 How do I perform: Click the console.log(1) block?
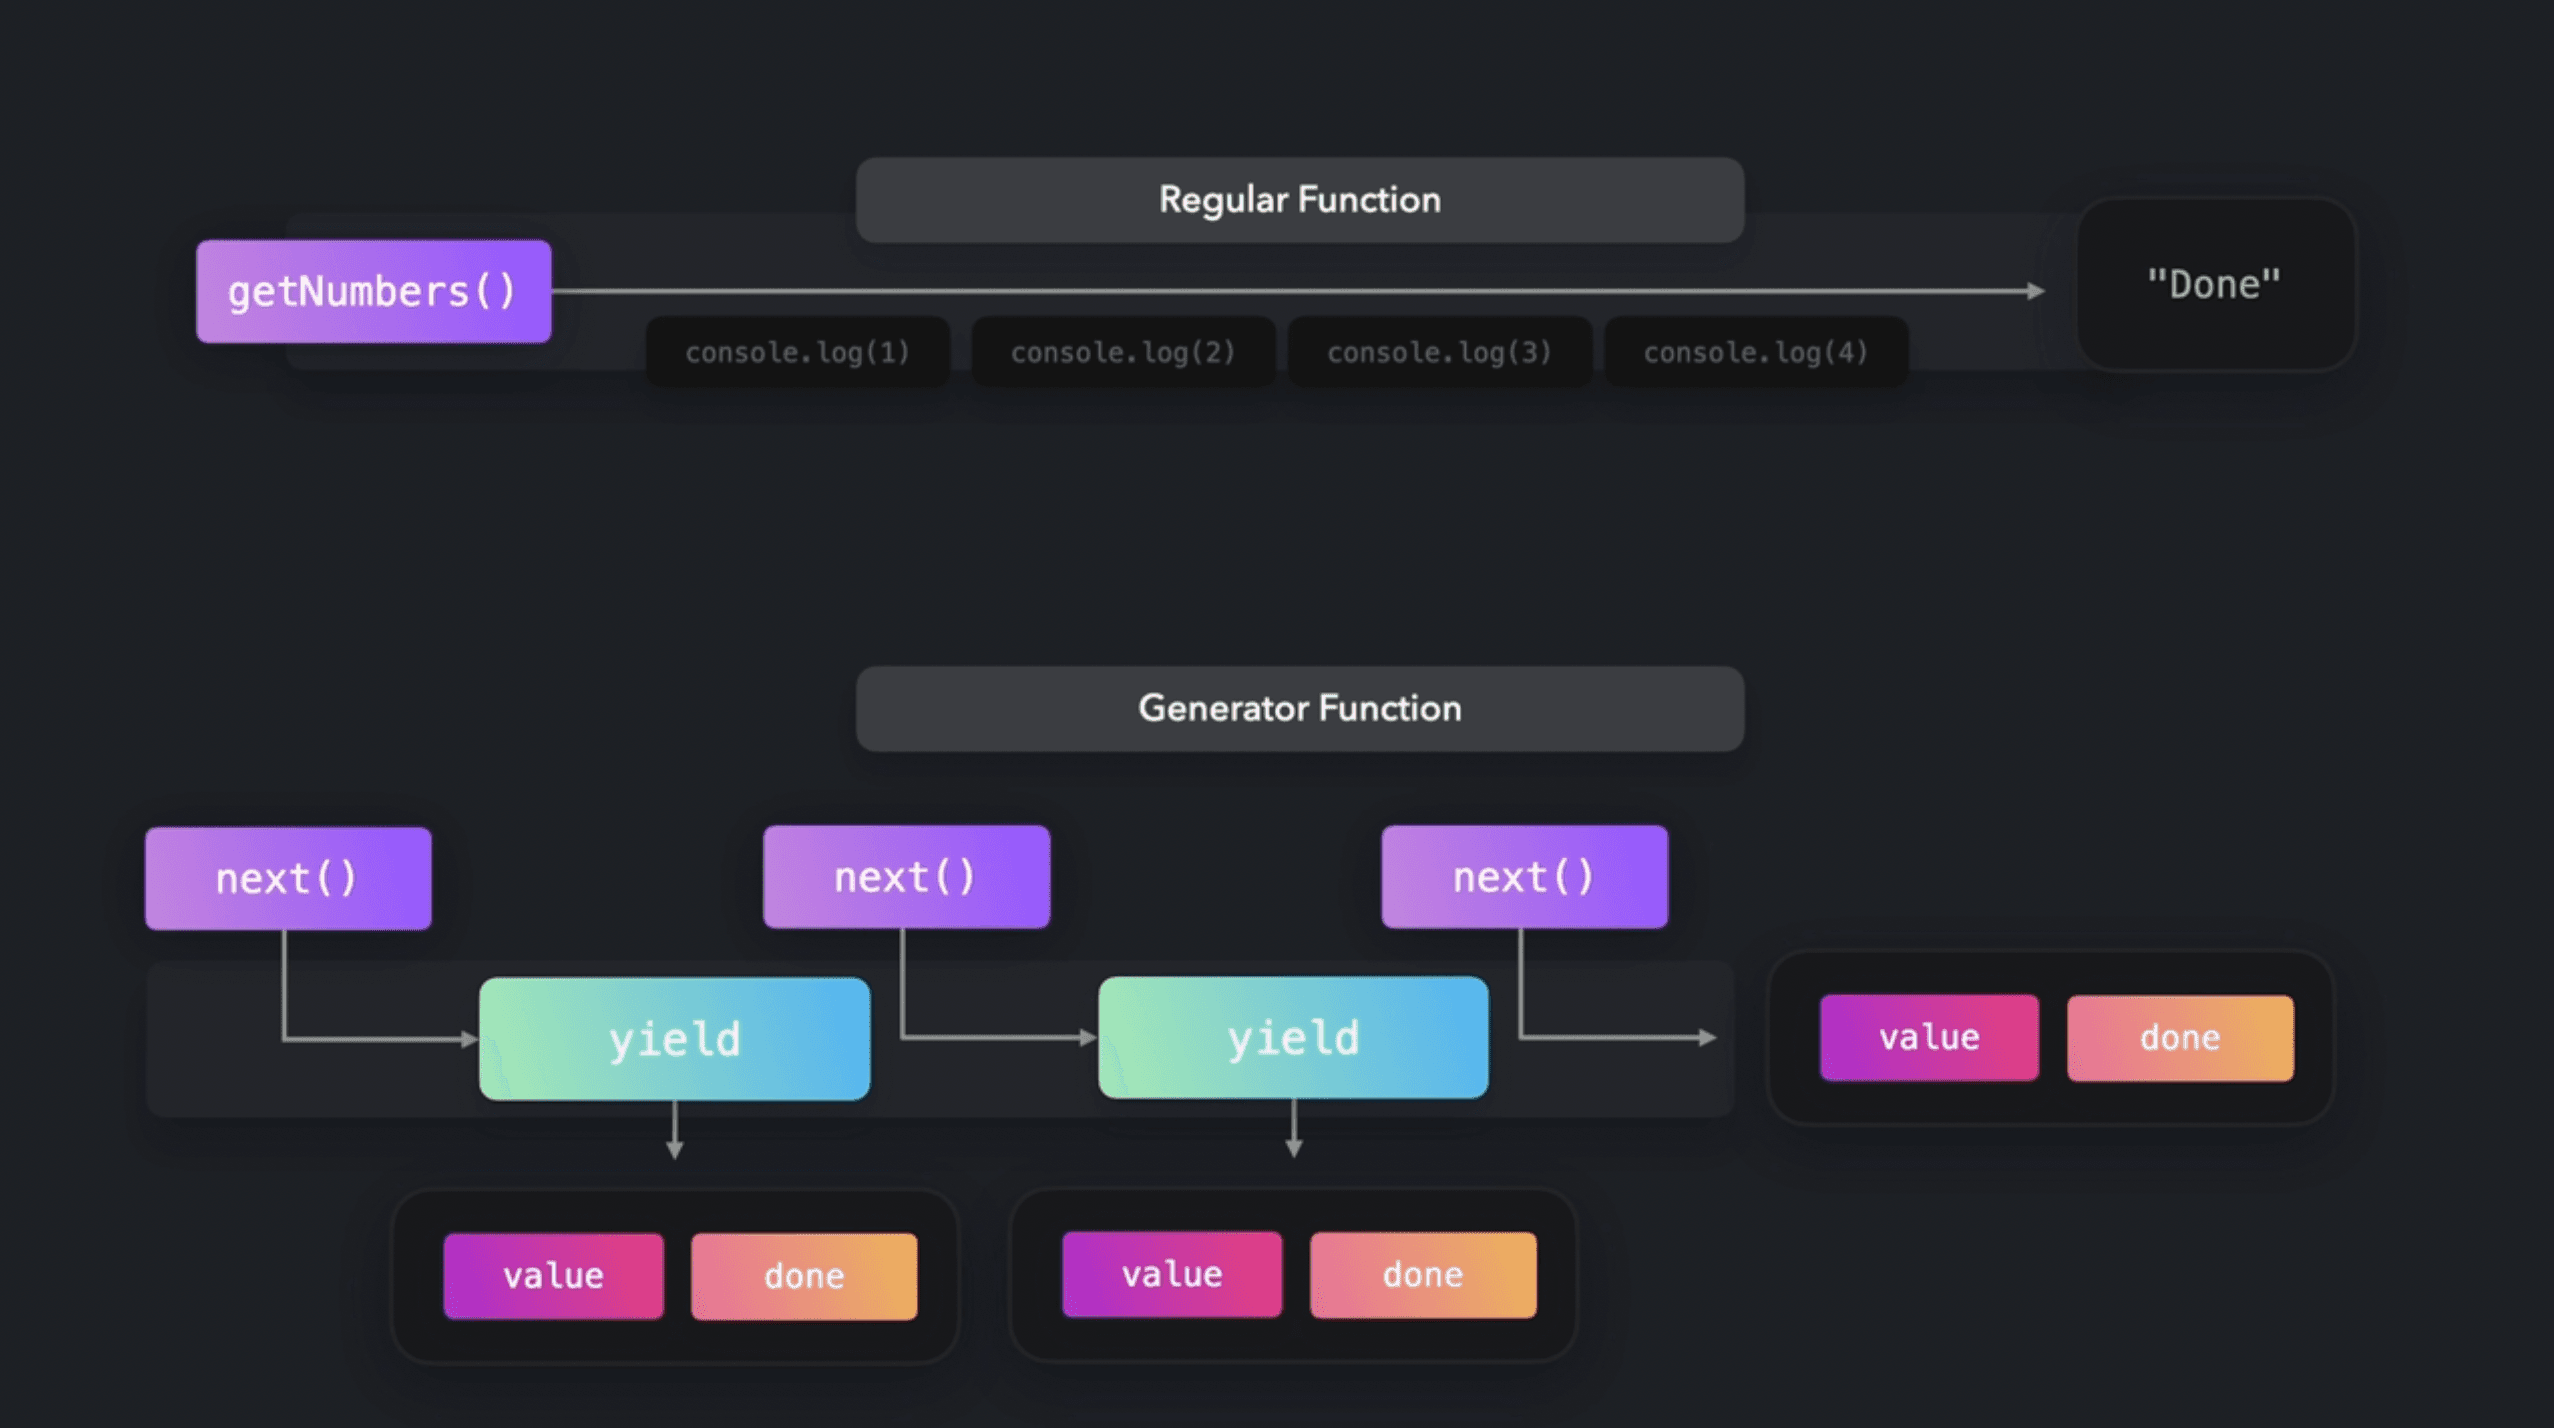point(797,352)
